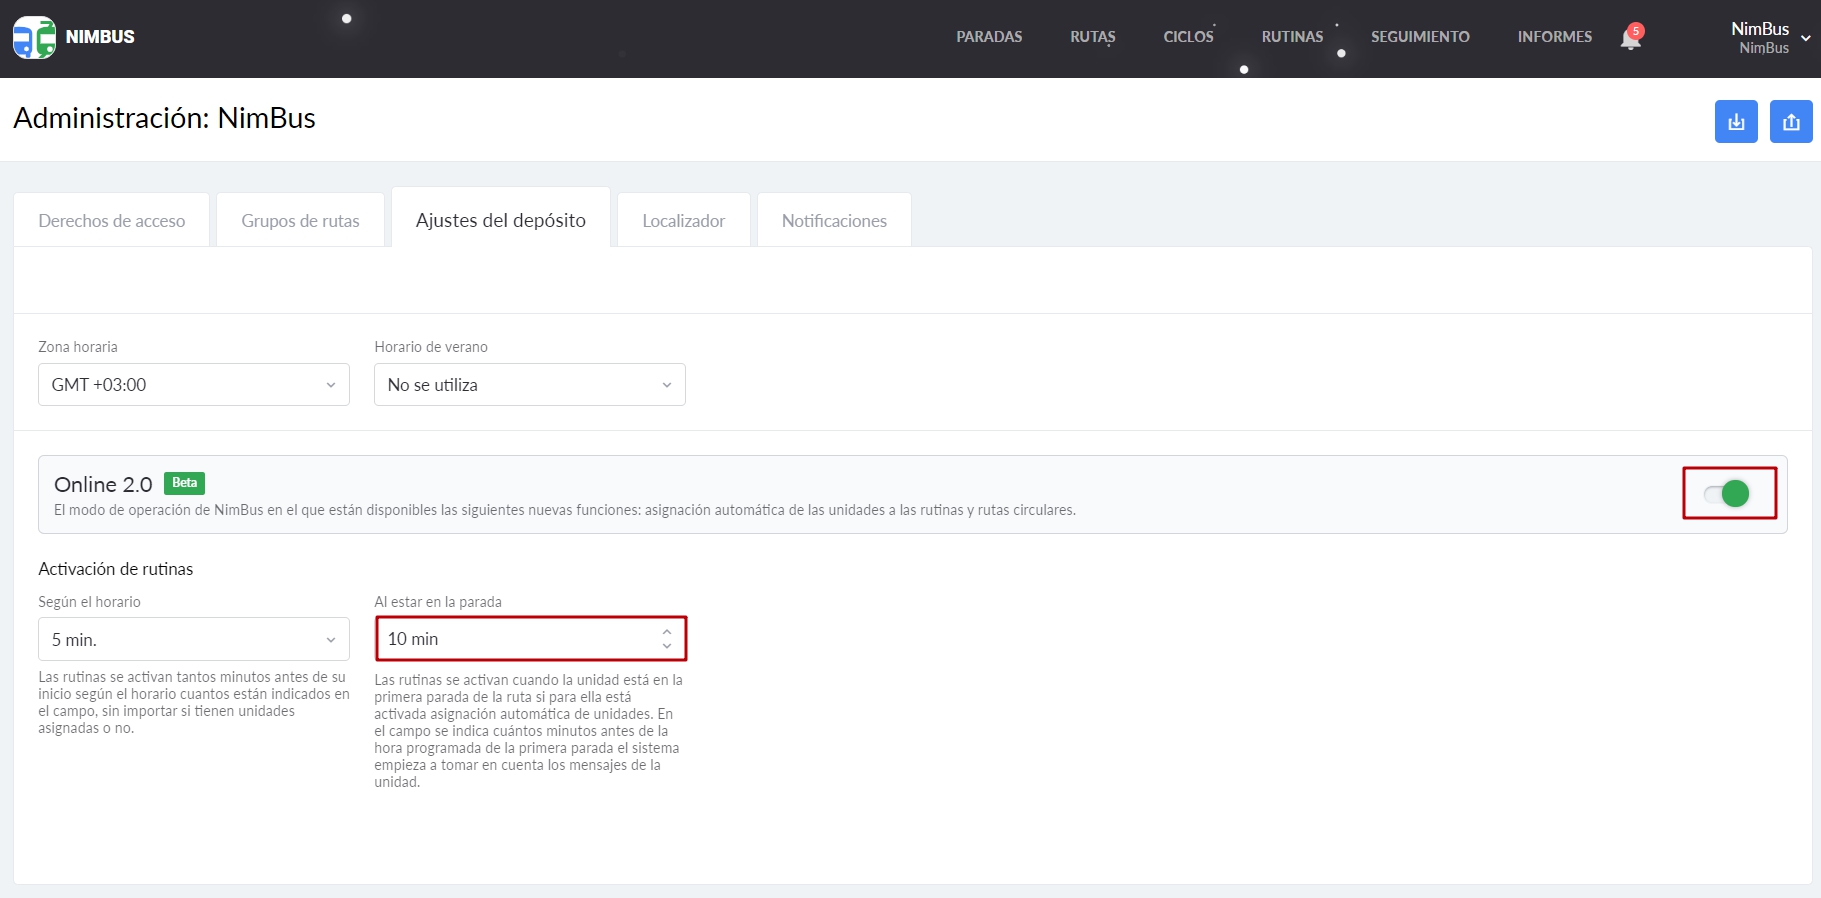The image size is (1821, 898).
Task: Select the Ajustes del depósito tab
Action: (501, 219)
